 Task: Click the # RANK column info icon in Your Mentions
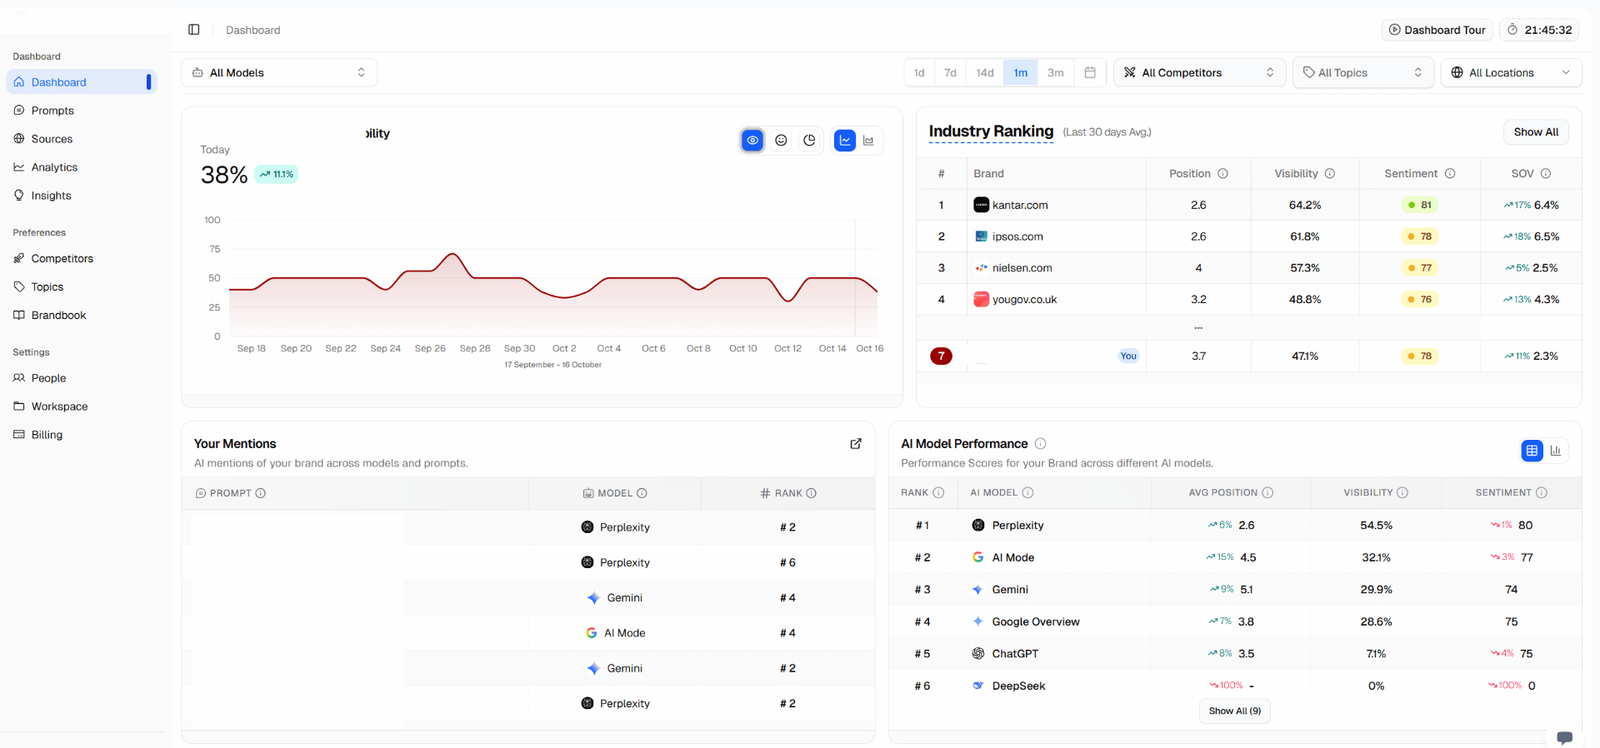tap(811, 493)
